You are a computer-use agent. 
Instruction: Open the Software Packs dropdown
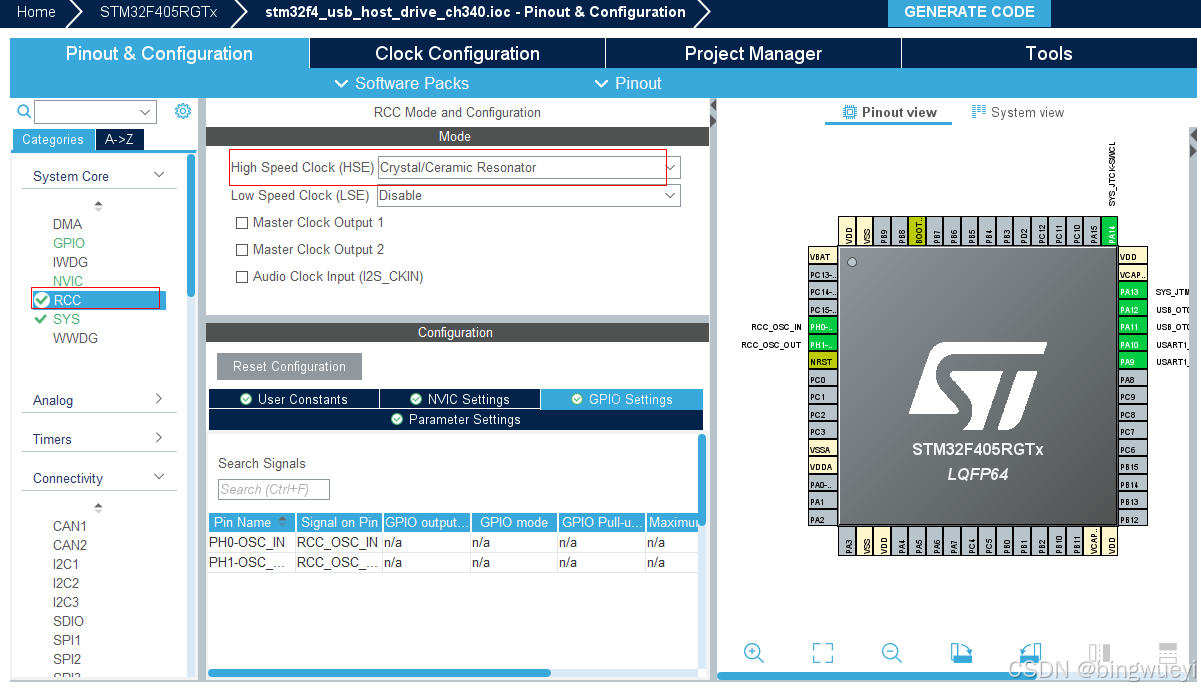tap(402, 83)
